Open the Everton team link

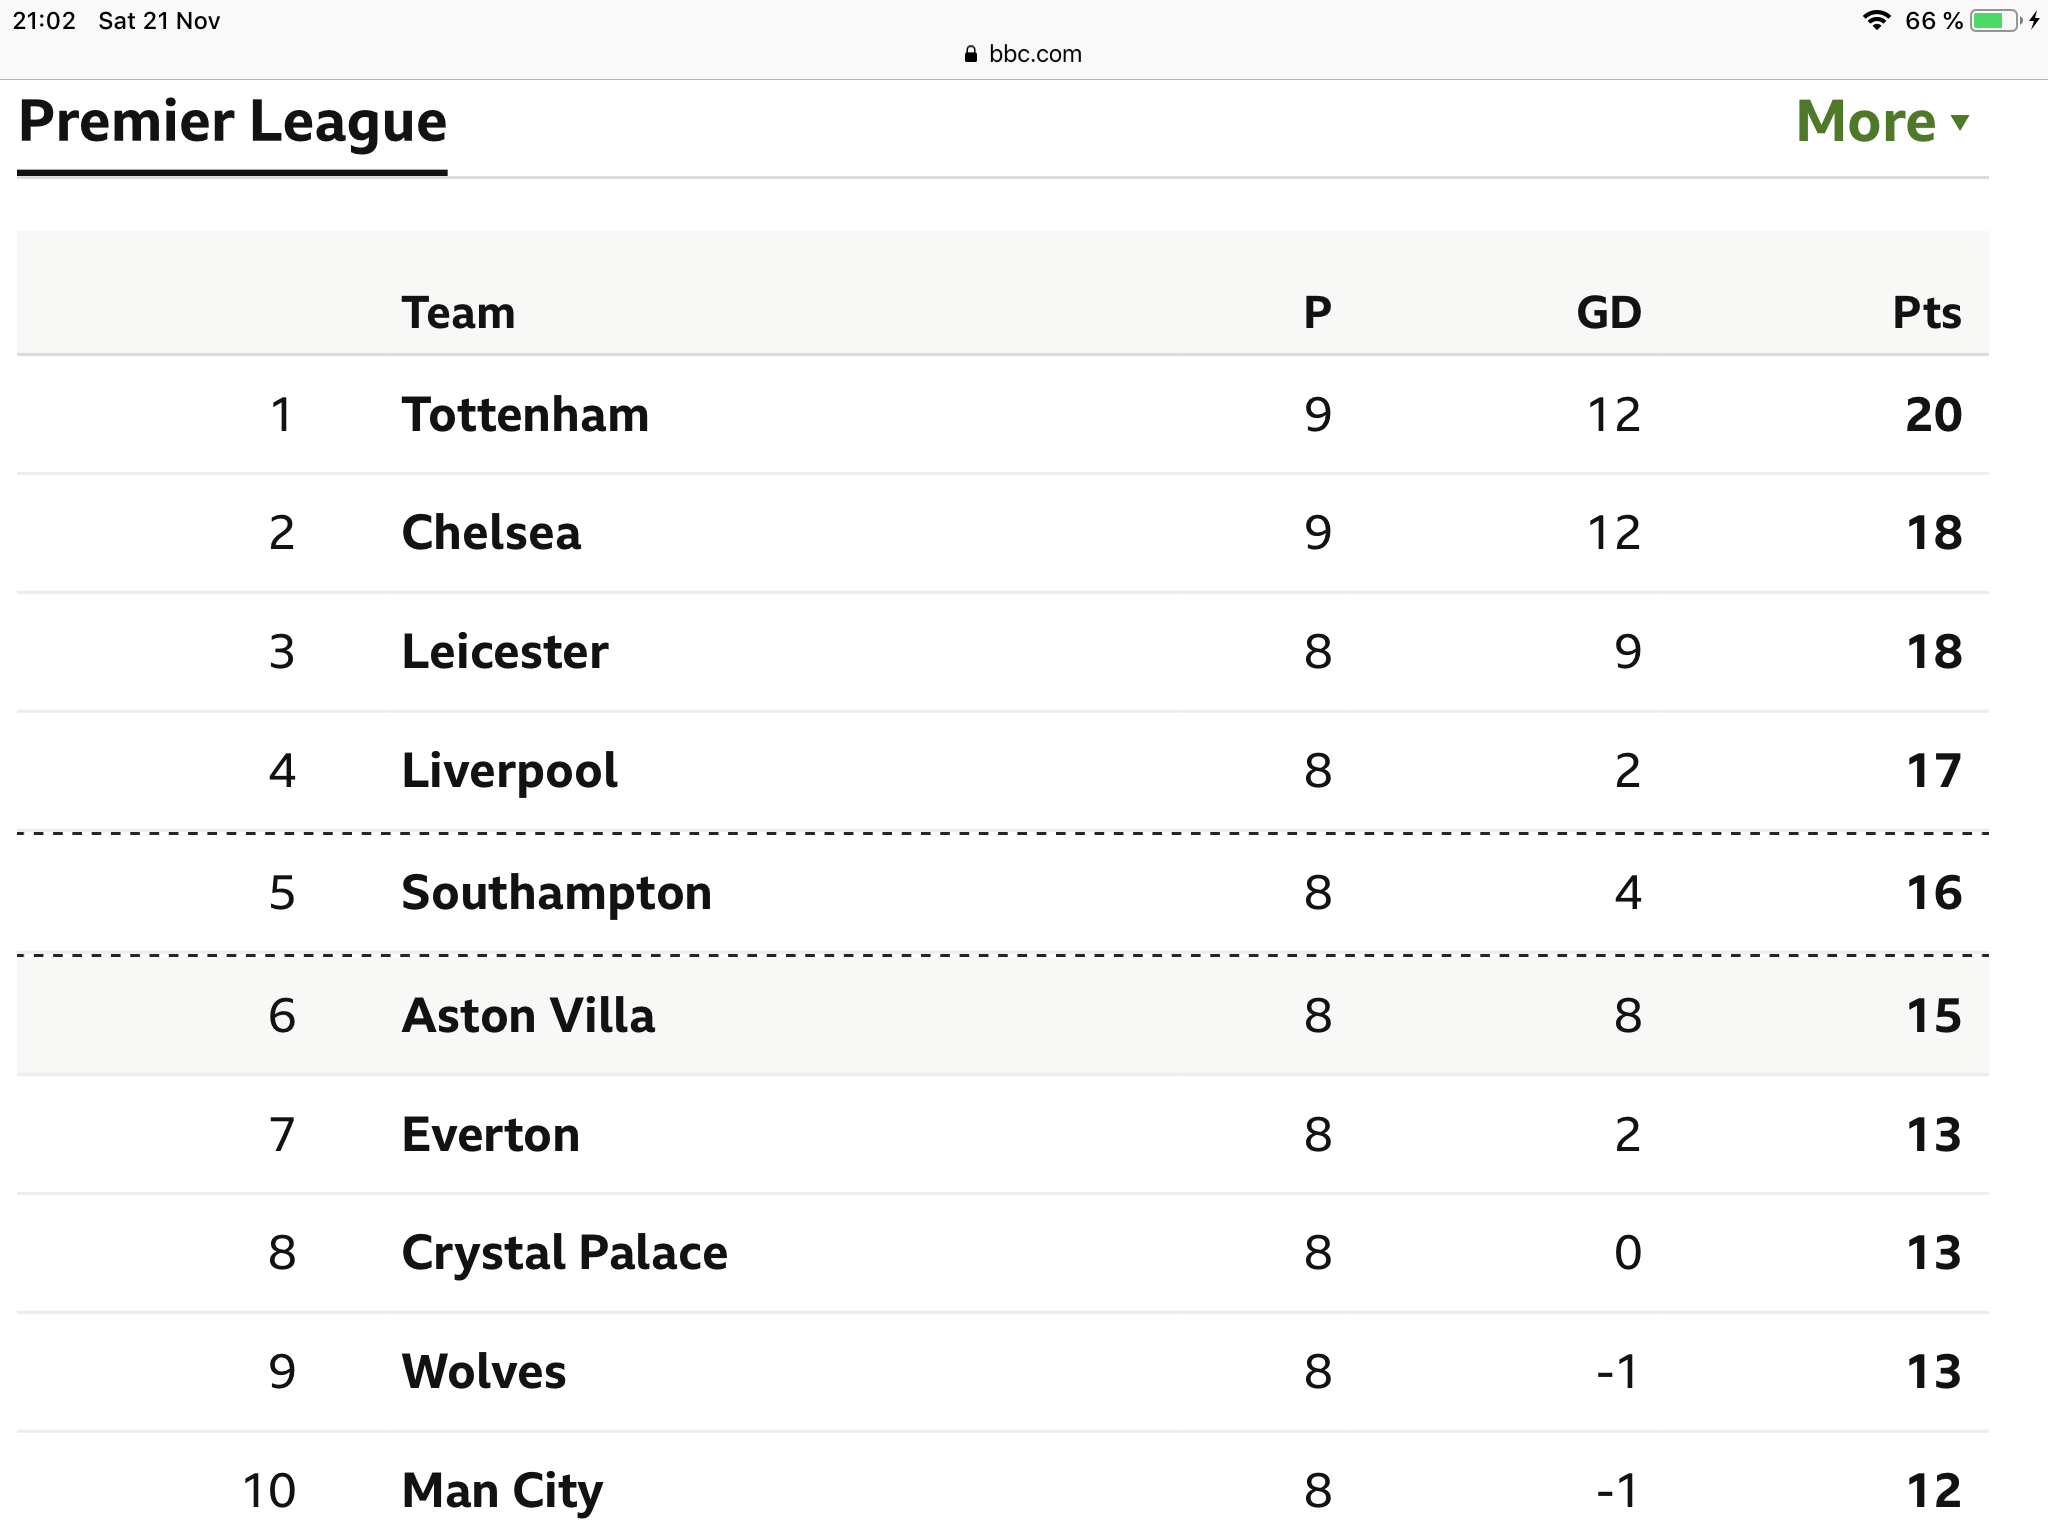[490, 1134]
